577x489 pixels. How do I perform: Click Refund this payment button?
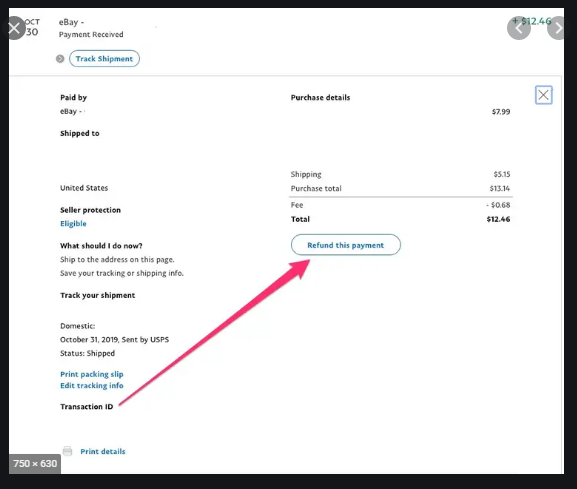346,245
